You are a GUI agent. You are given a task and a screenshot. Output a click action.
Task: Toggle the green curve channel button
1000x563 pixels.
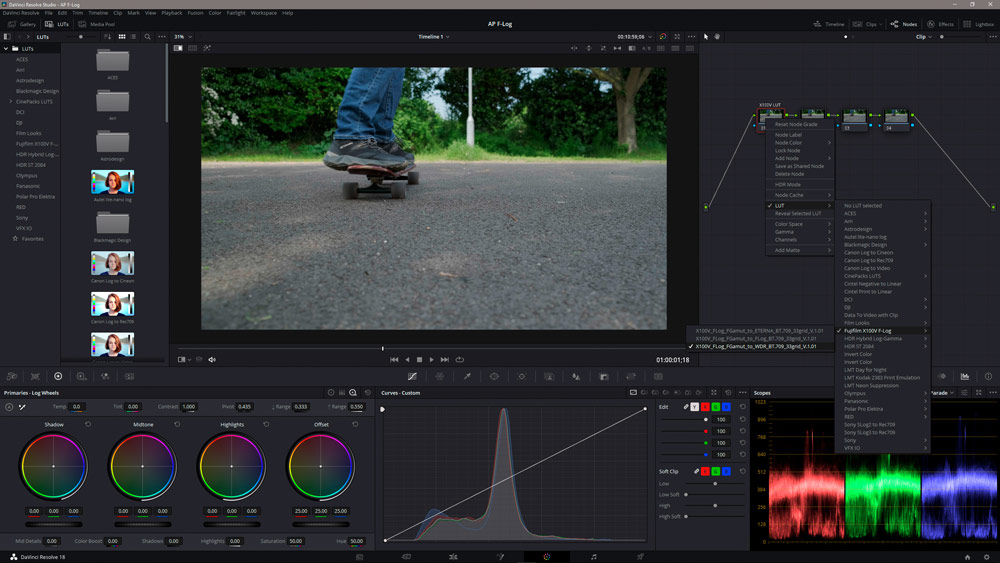716,407
